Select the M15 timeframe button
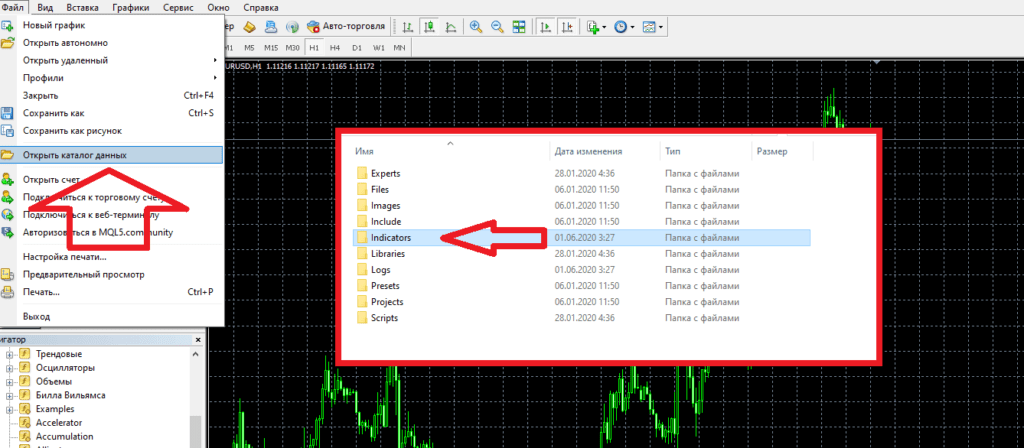Image resolution: width=1024 pixels, height=448 pixels. click(269, 48)
